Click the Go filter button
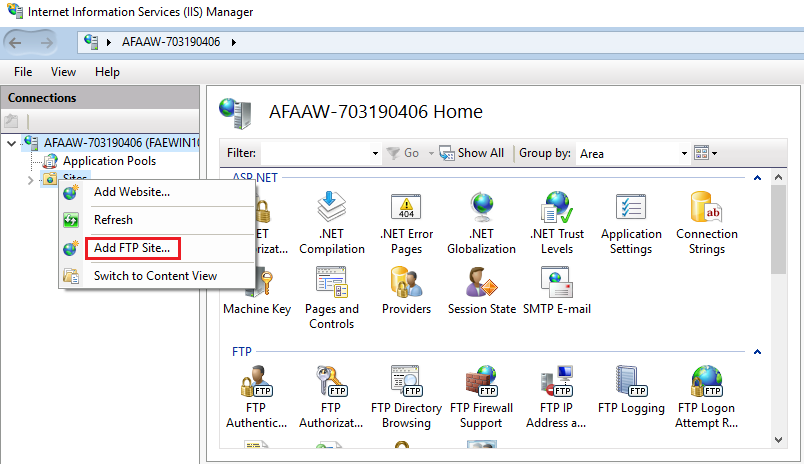Screen dimensions: 804x464 [x=404, y=153]
